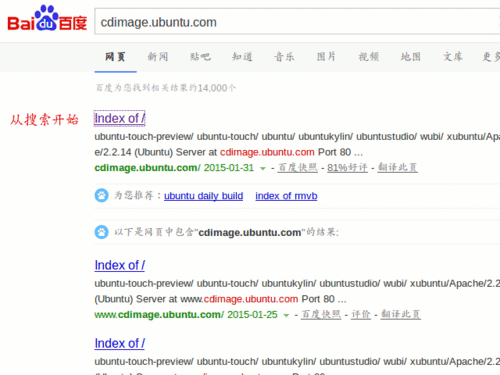Click paw icon beside 以下是网页中包含

coord(101,232)
